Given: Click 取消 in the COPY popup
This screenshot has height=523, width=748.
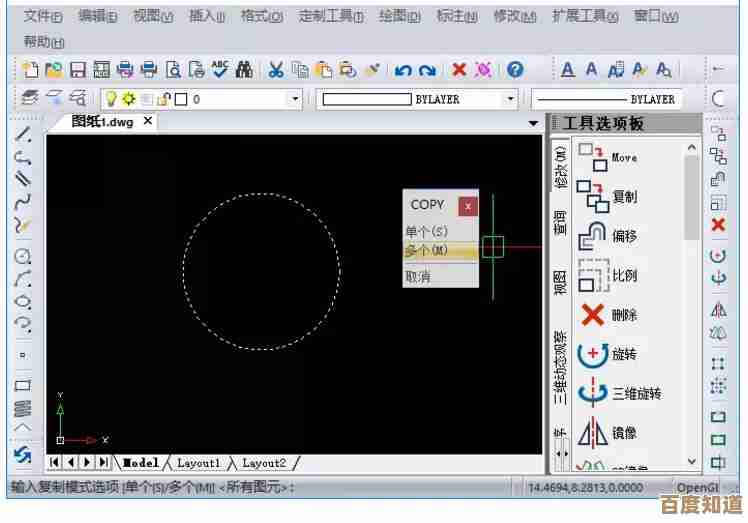Looking at the screenshot, I should (x=418, y=276).
